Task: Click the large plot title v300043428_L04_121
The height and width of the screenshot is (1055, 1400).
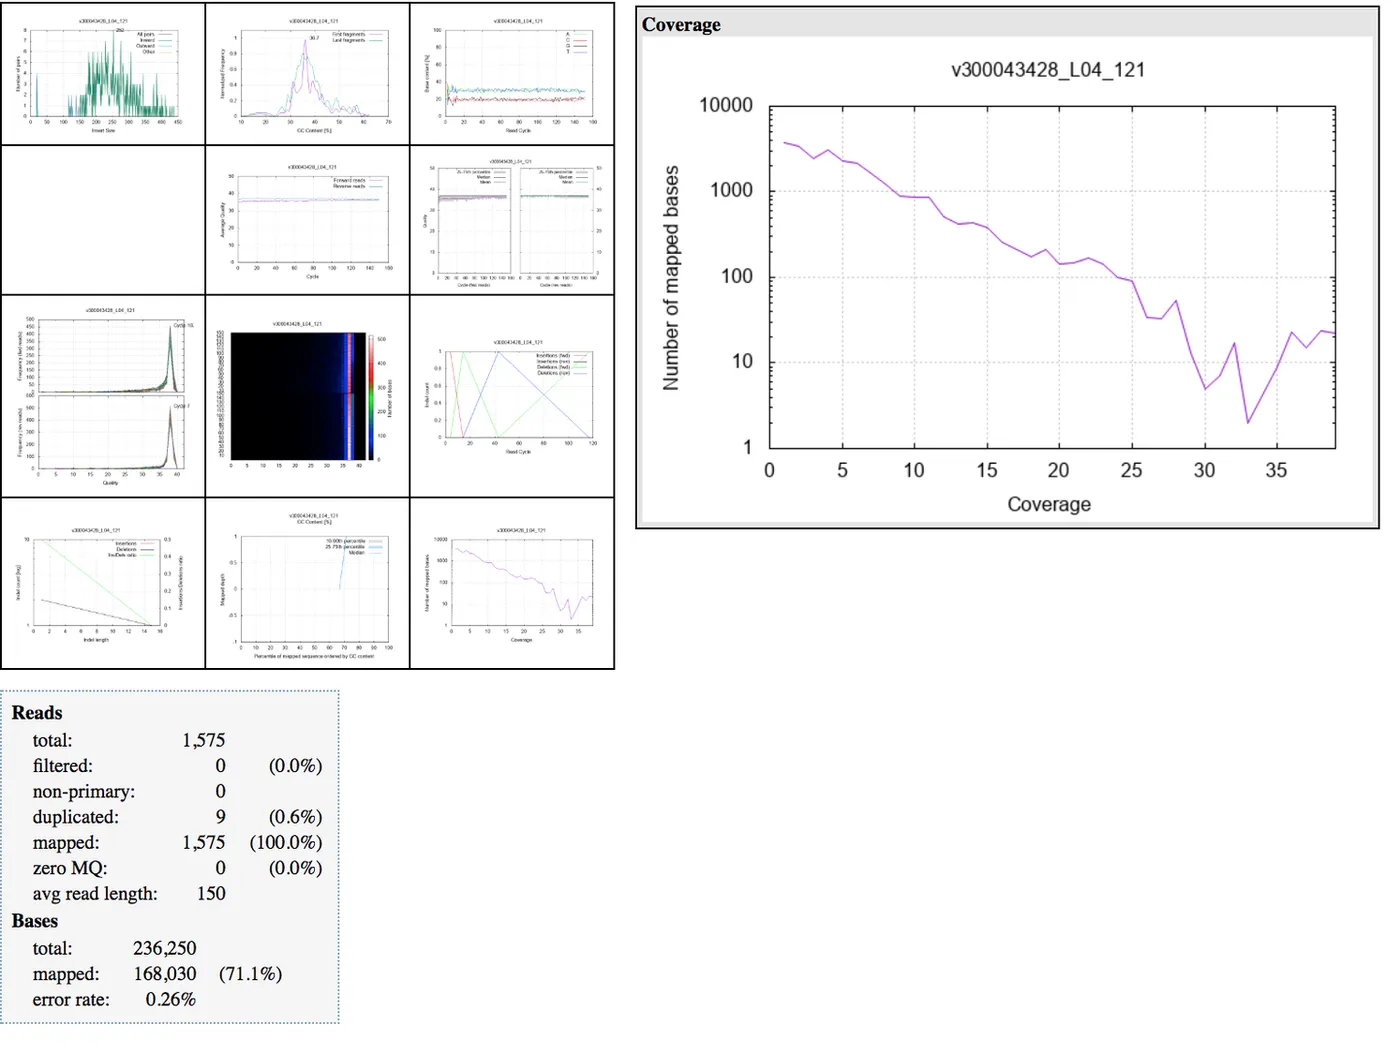Action: tap(1048, 70)
